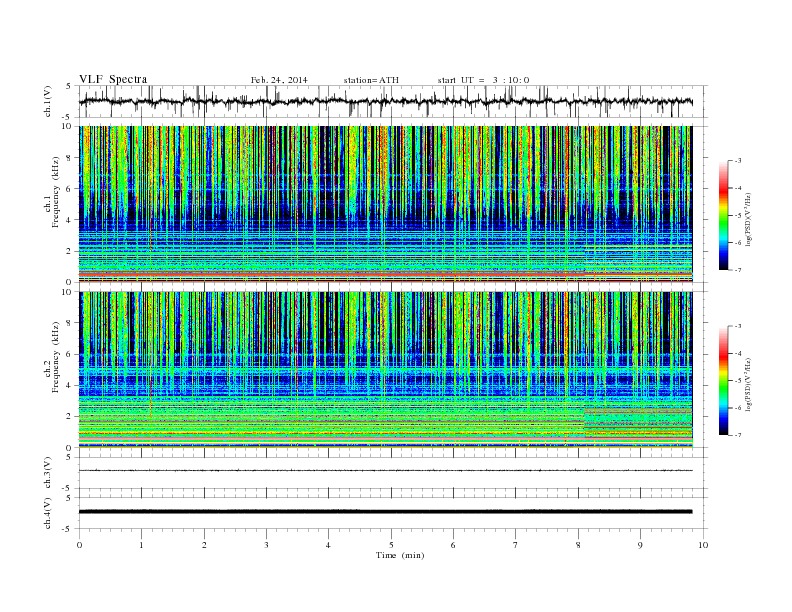Image resolution: width=792 pixels, height=612 pixels.
Task: Click time axis tick label "8"
Action: (578, 545)
